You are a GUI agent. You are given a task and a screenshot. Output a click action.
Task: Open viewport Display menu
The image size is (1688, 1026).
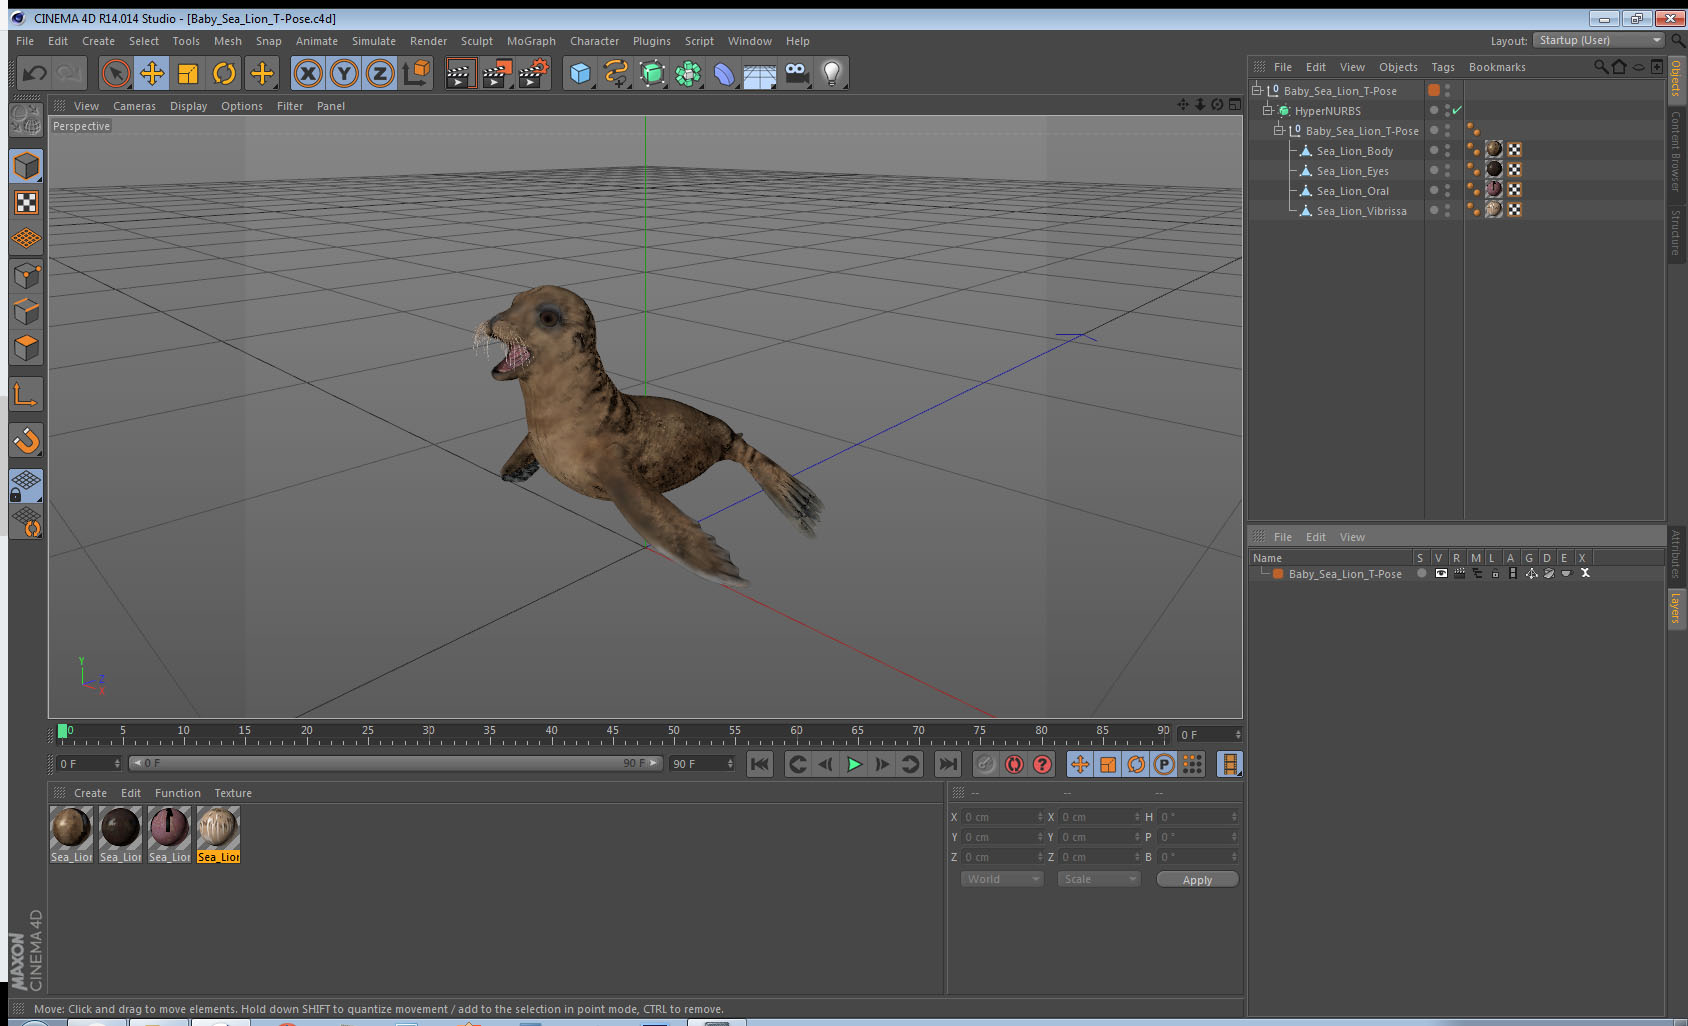[188, 106]
